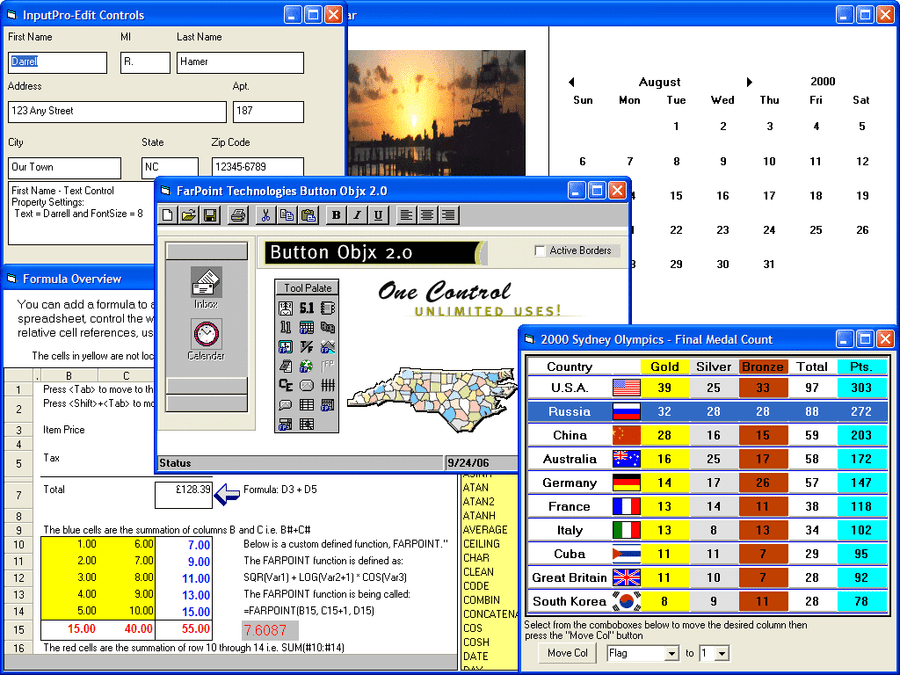Select COMBIN in the yellow function list
This screenshot has width=900, height=675.
(481, 600)
